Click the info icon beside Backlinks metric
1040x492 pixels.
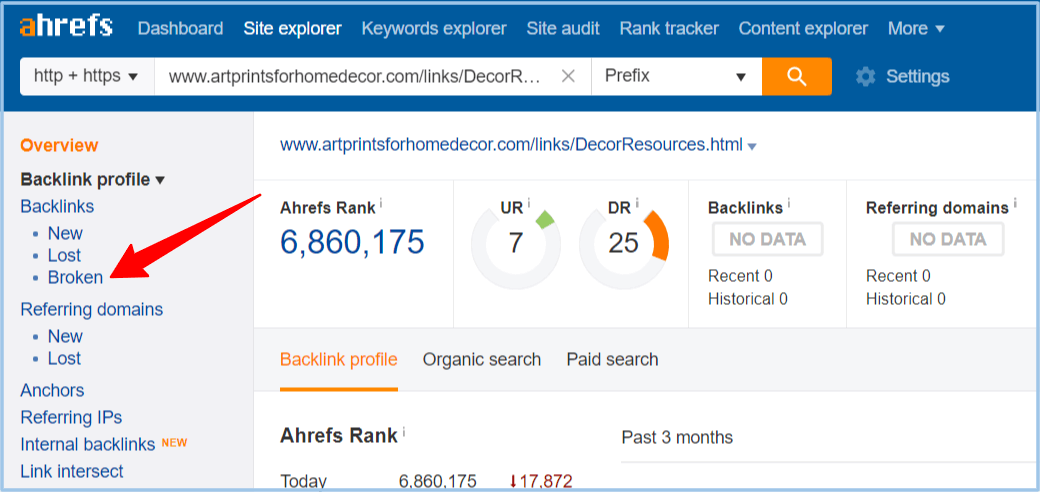789,203
